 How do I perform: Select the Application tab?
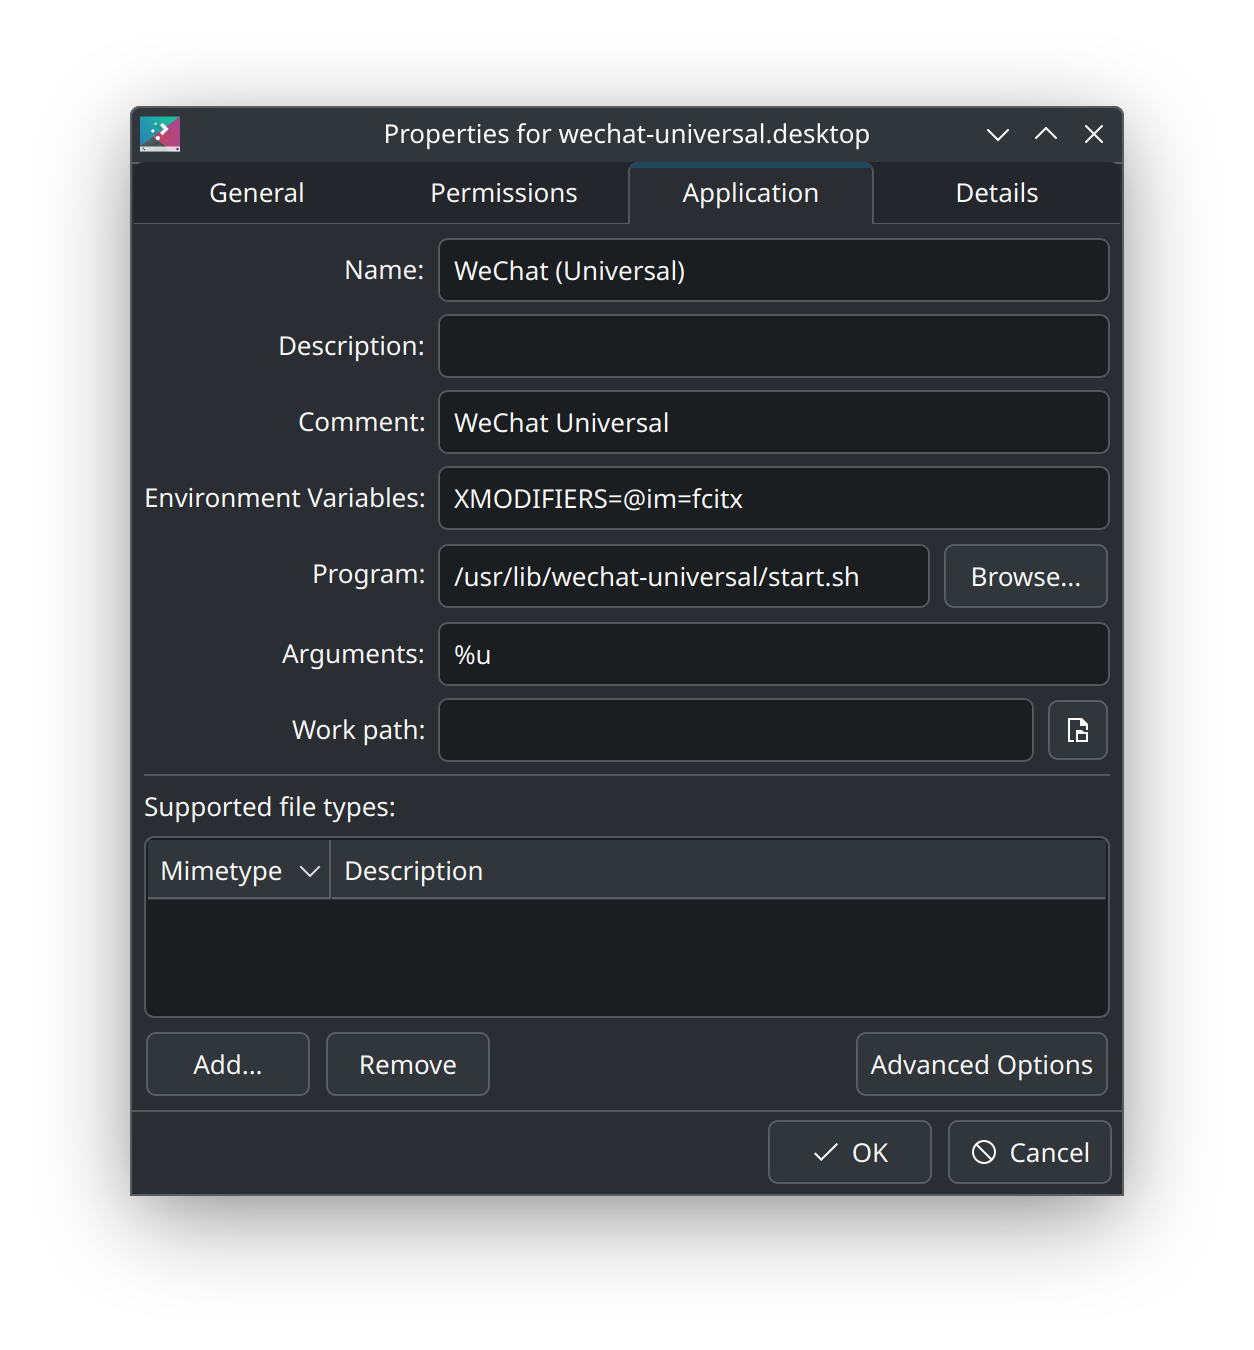750,193
